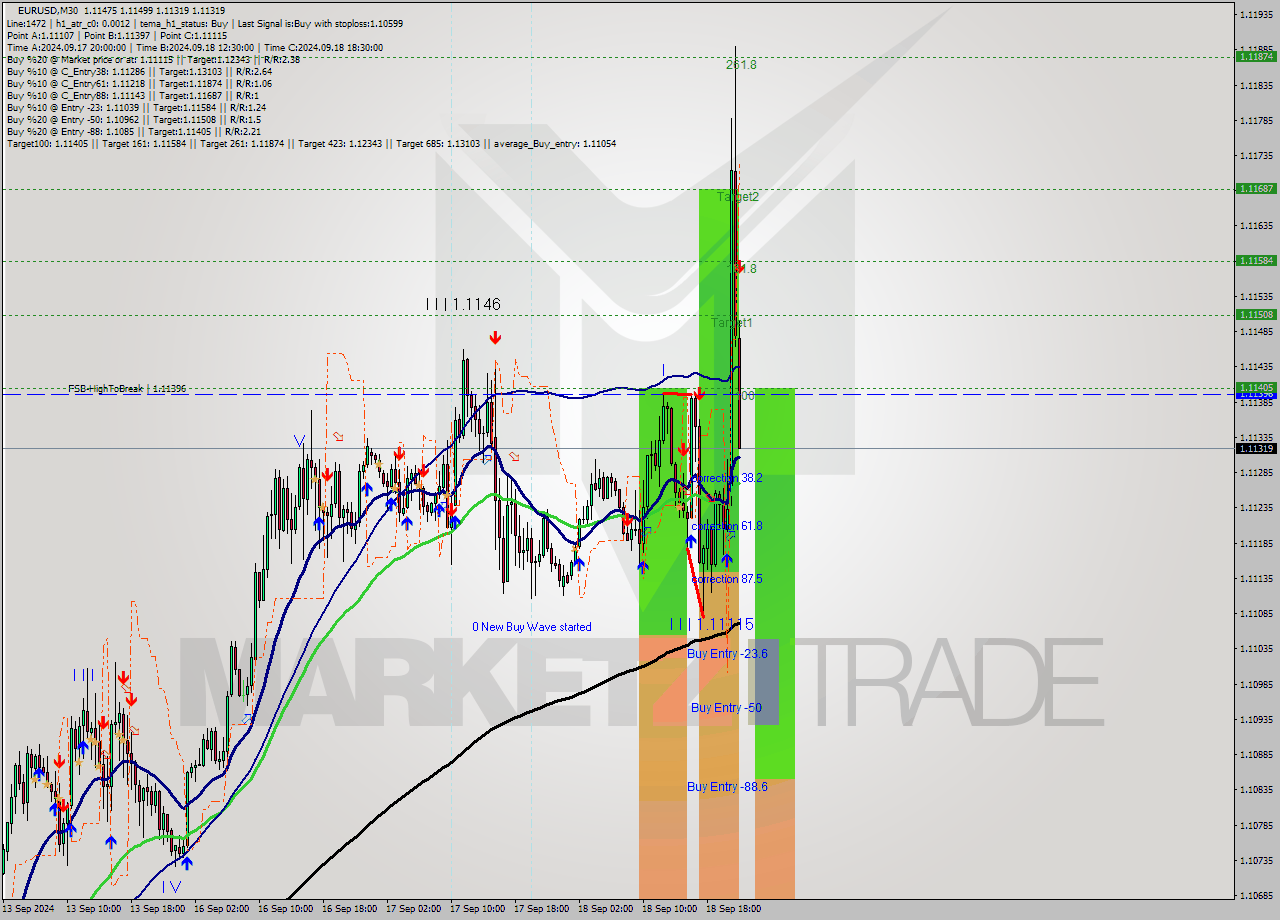The width and height of the screenshot is (1280, 920).
Task: Click current price tag 1.11319 on axis
Action: coord(1256,448)
